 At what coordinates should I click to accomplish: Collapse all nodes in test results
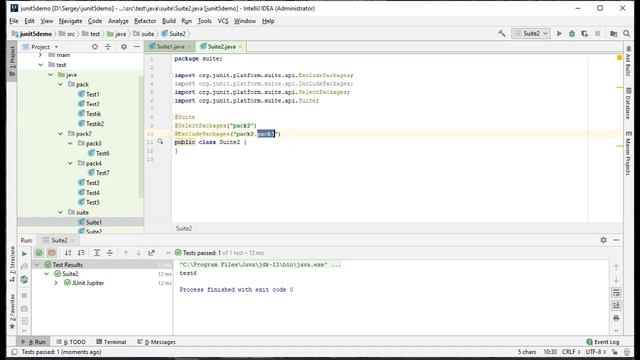[x=110, y=253]
